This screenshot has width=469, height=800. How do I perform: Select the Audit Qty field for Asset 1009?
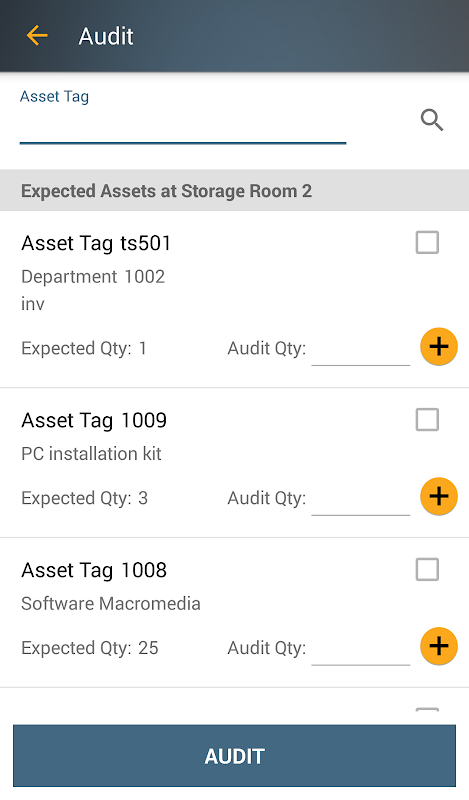pyautogui.click(x=361, y=501)
